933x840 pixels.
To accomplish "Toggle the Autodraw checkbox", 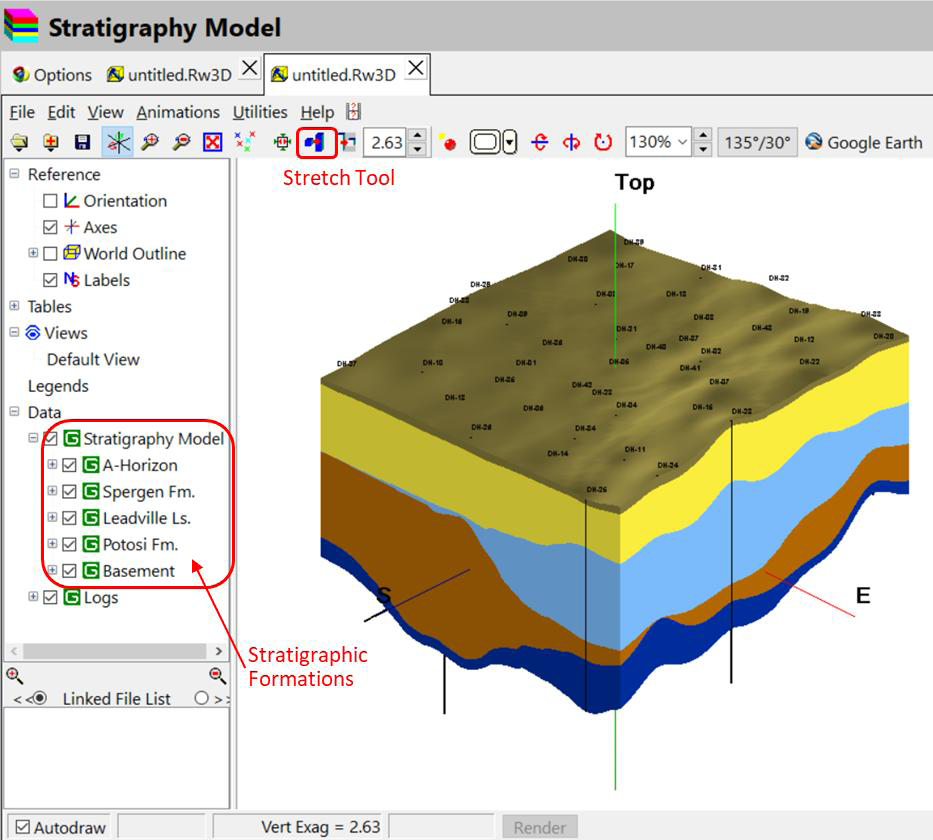I will pyautogui.click(x=23, y=827).
